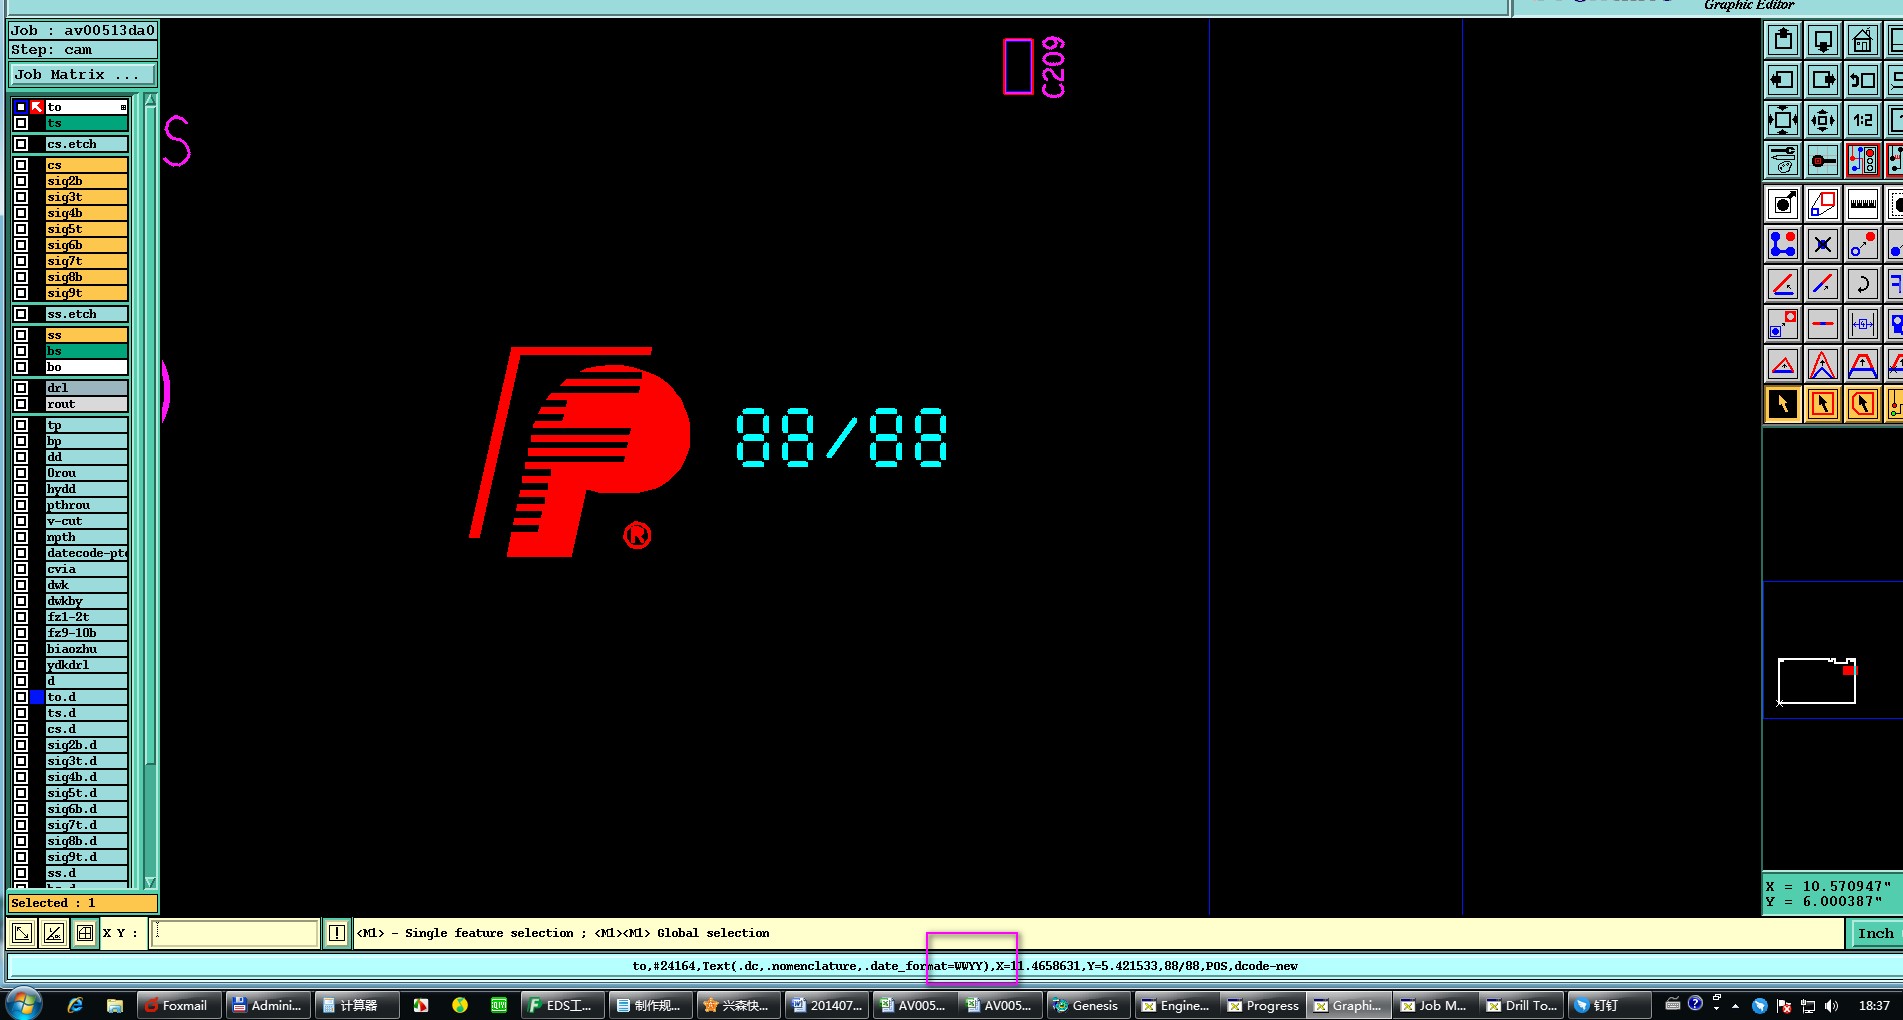Click the 1:2 zoom ratio icon
The image size is (1903, 1020).
pyautogui.click(x=1863, y=120)
